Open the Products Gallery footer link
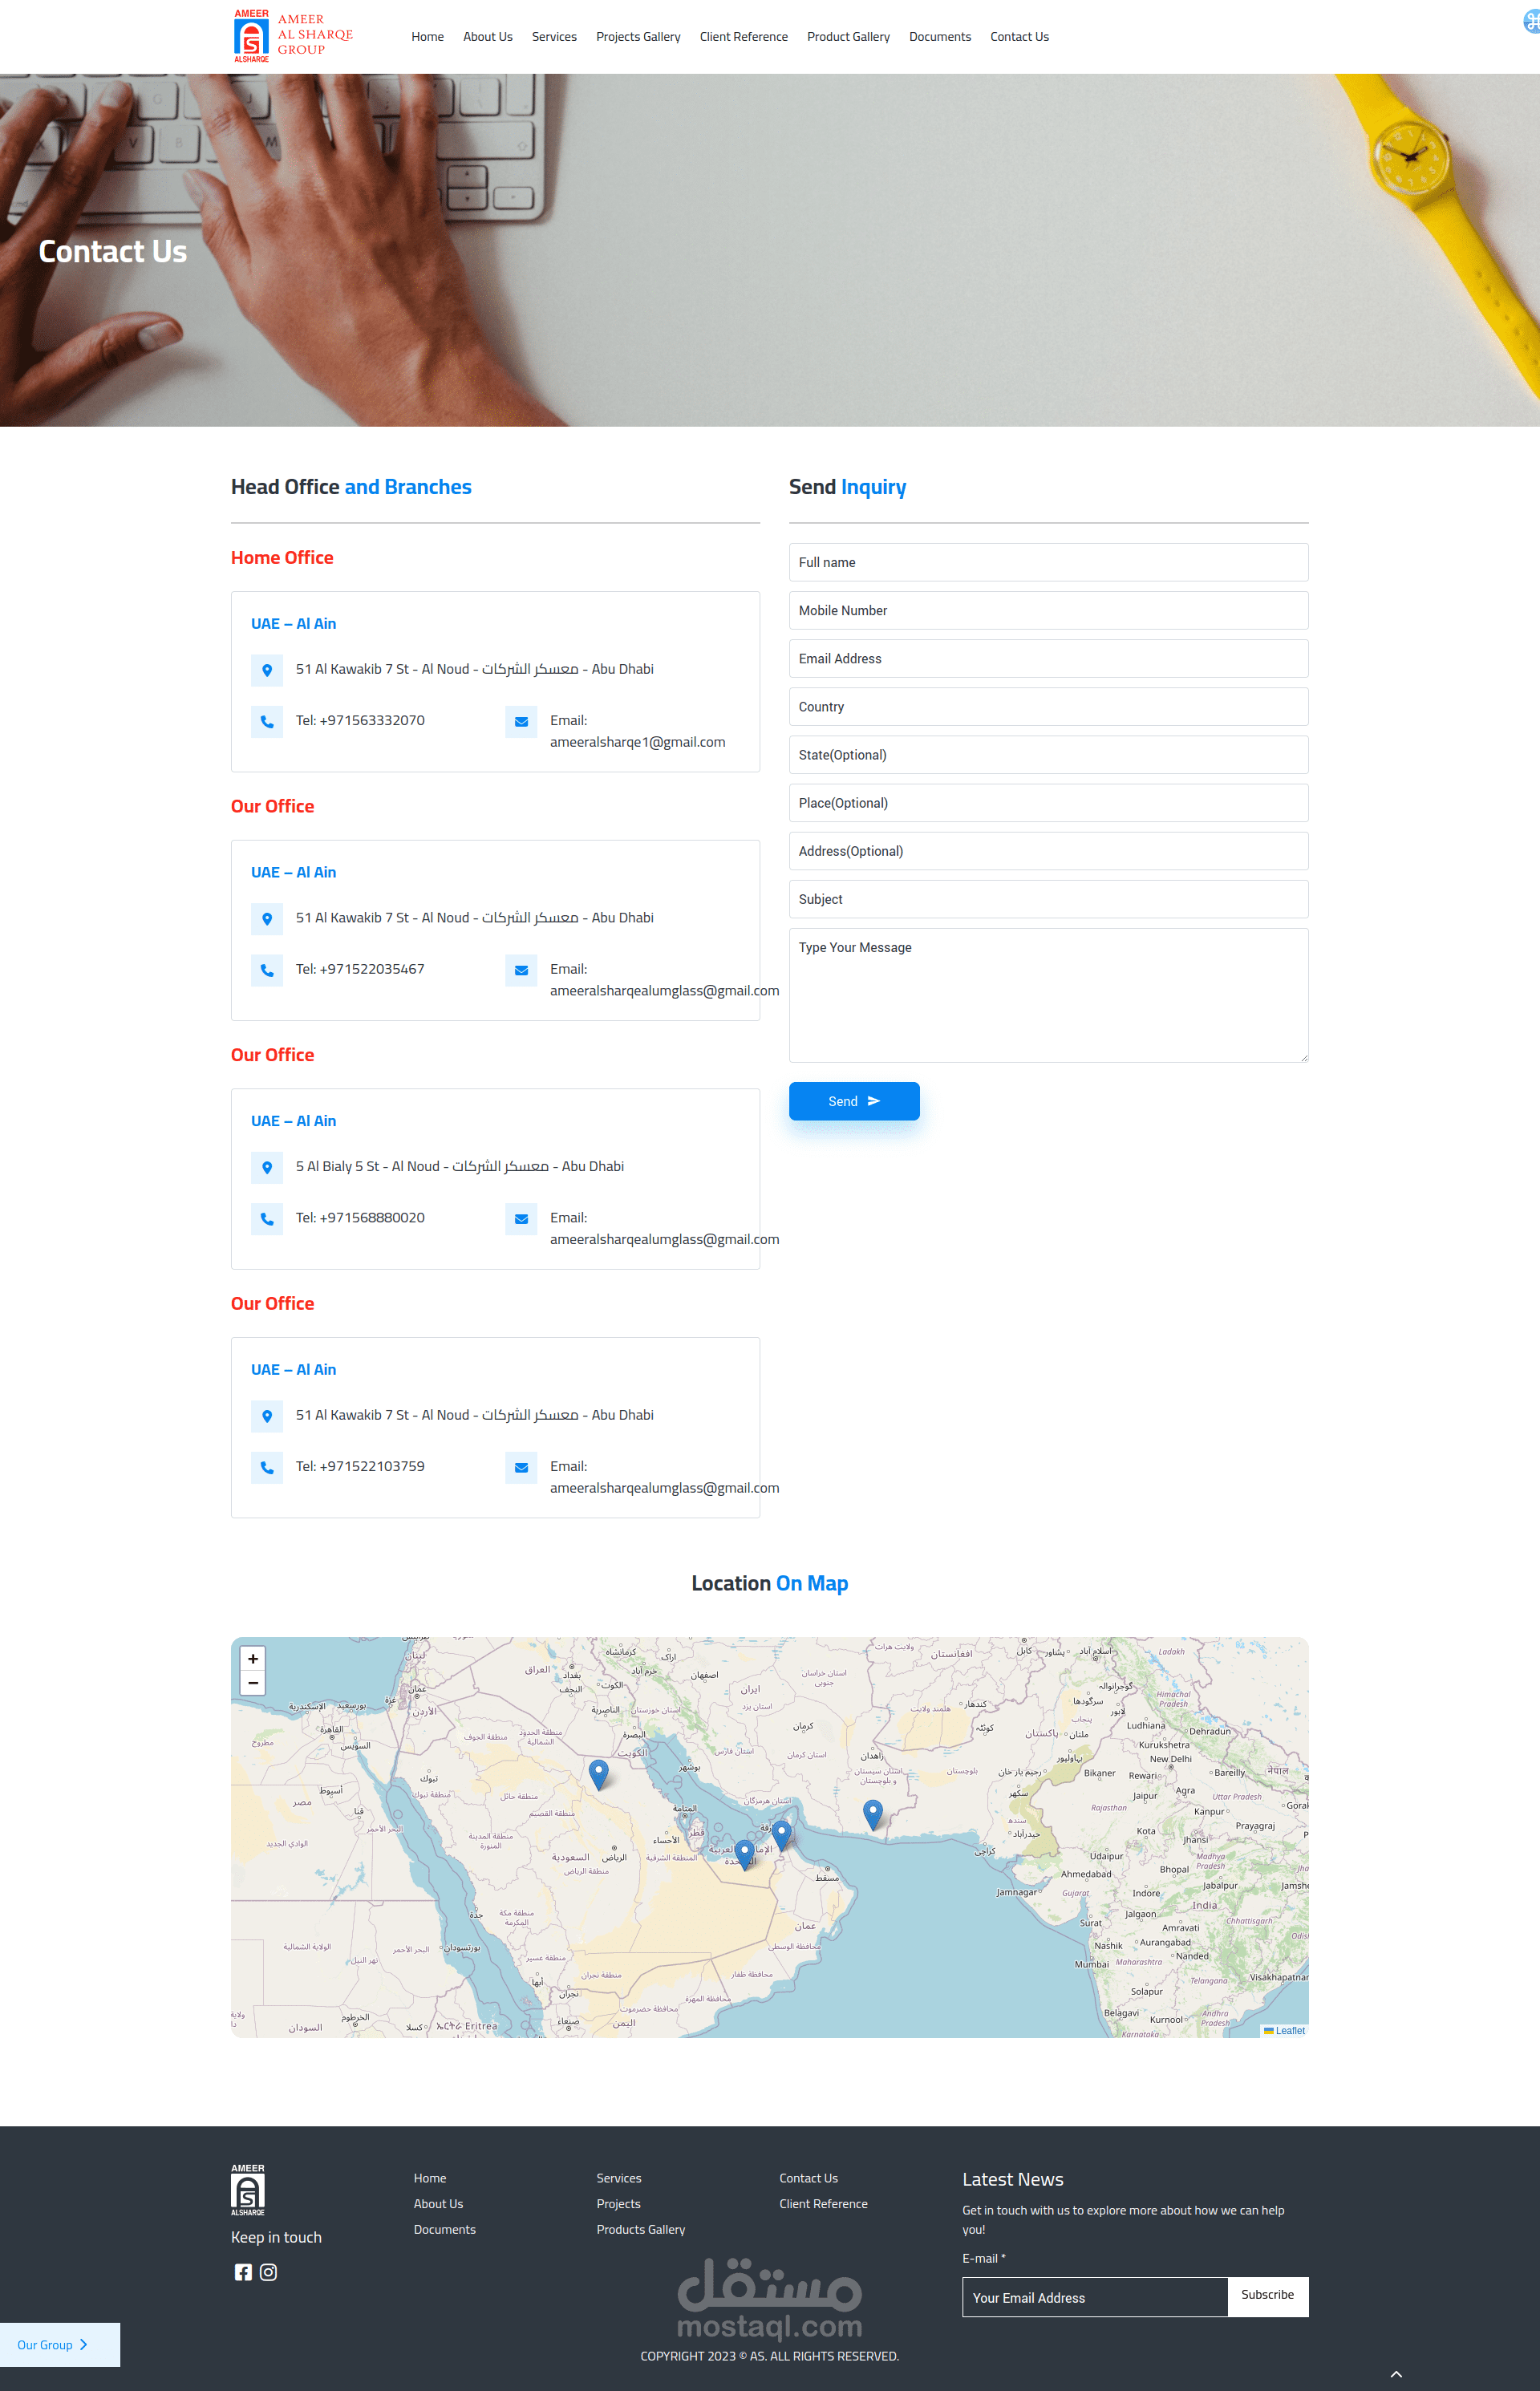This screenshot has height=2391, width=1540. point(640,2229)
